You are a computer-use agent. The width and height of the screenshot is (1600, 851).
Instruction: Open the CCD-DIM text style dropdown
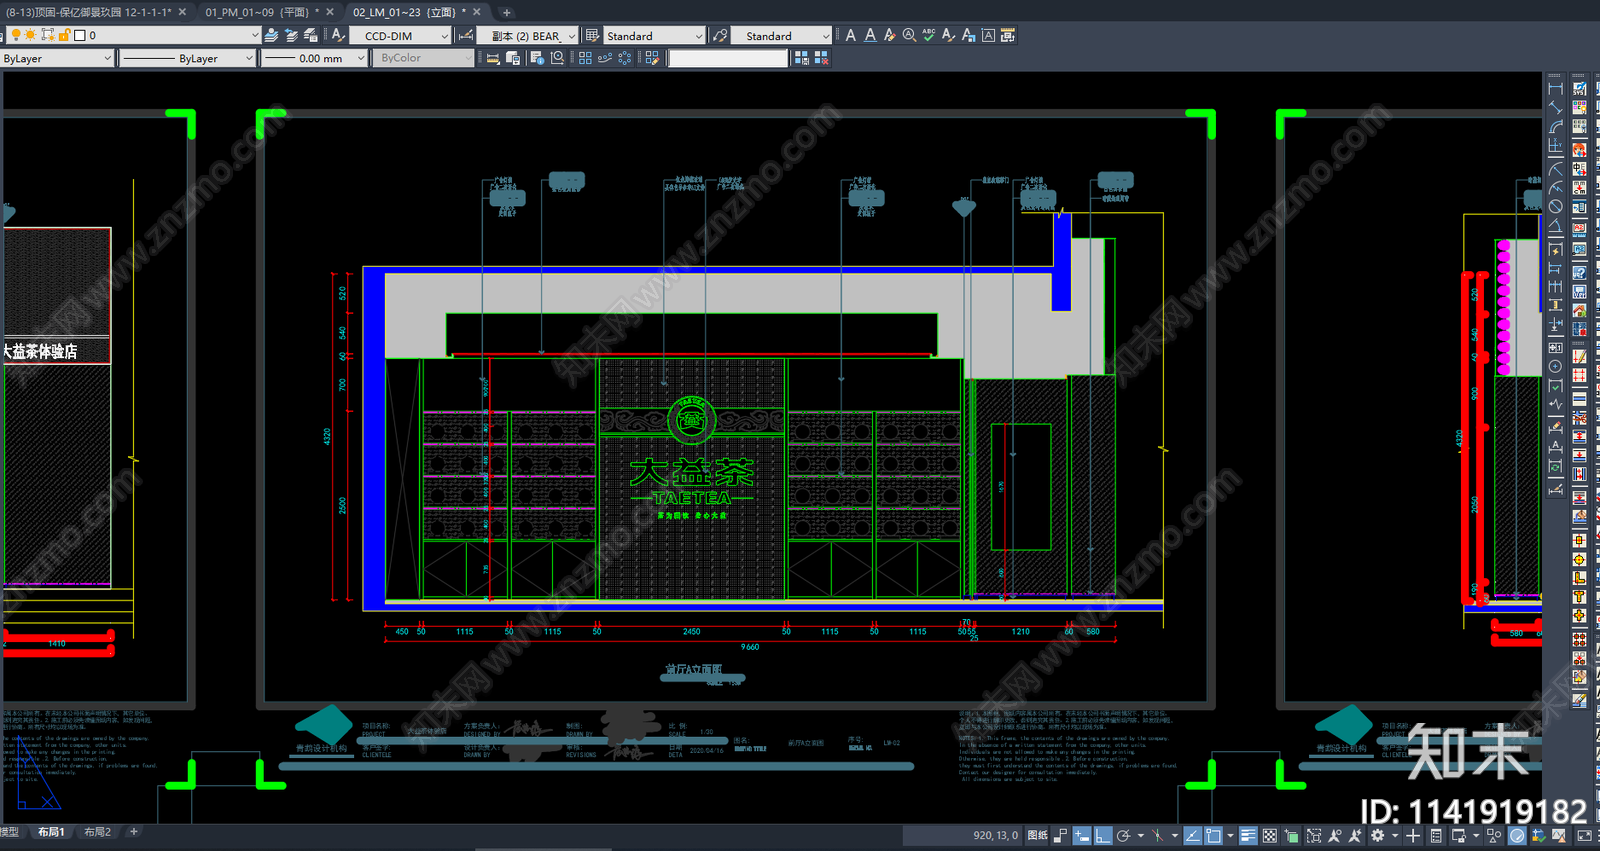coord(445,35)
